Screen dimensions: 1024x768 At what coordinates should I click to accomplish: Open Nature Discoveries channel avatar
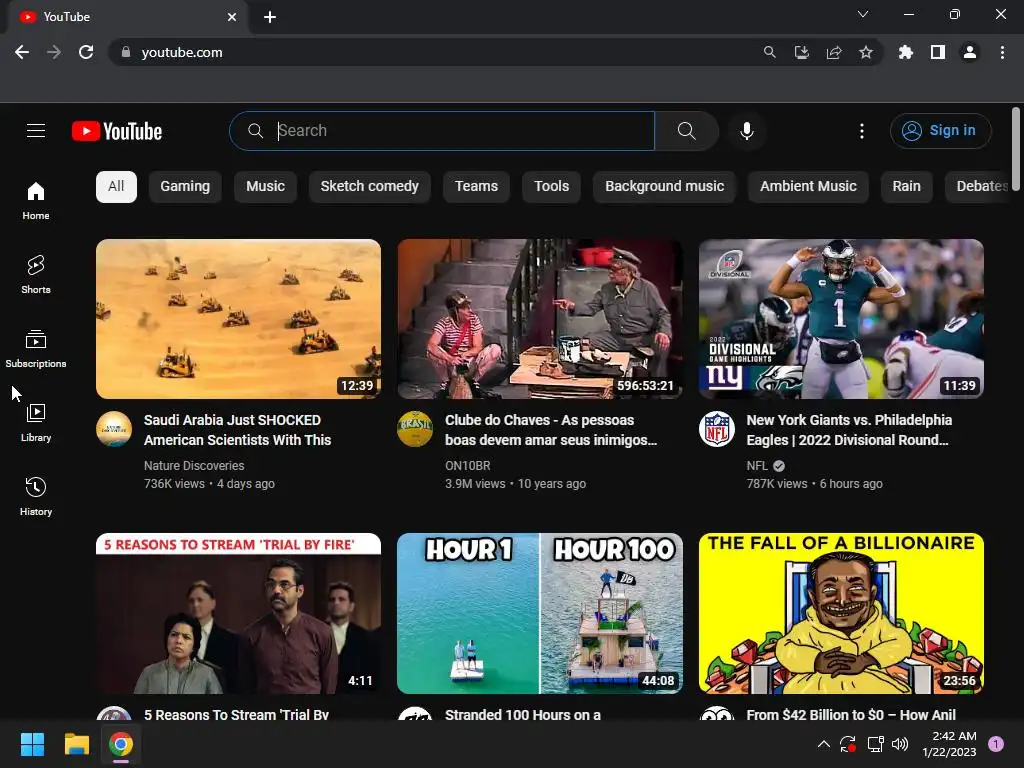(x=114, y=428)
